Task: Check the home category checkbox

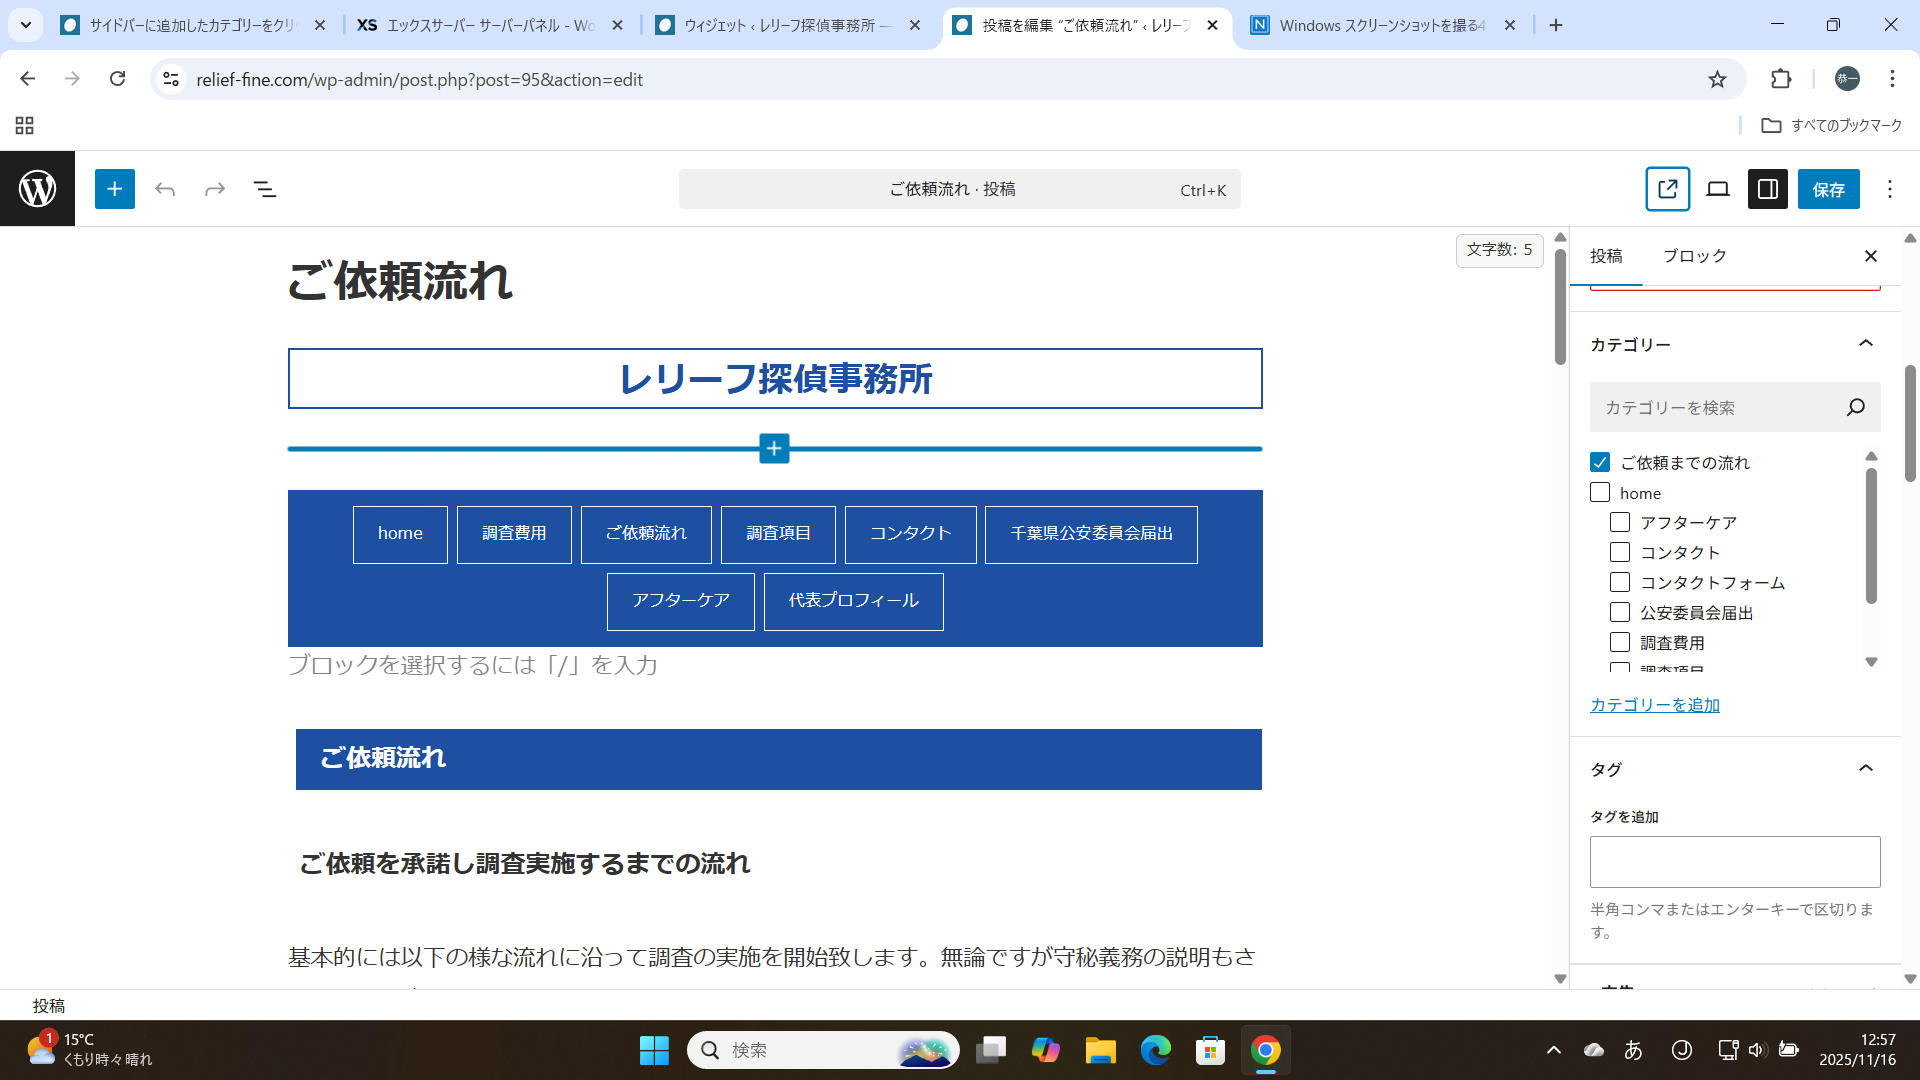Action: click(1600, 493)
